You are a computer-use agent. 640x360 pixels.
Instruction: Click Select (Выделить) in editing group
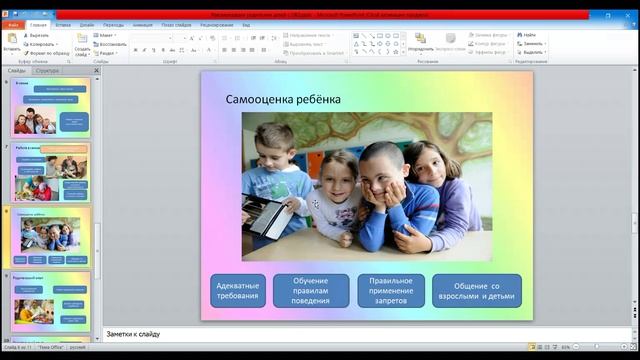pos(531,52)
